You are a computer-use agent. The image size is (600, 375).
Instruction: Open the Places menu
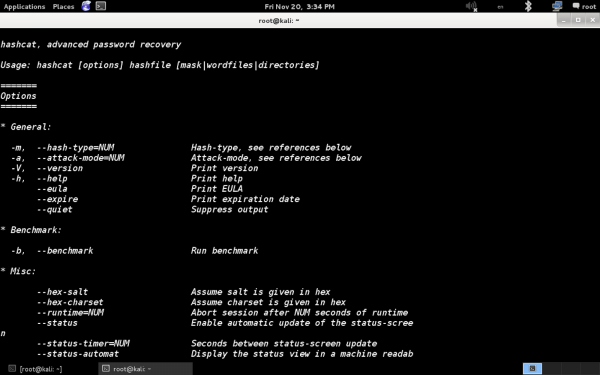(63, 7)
